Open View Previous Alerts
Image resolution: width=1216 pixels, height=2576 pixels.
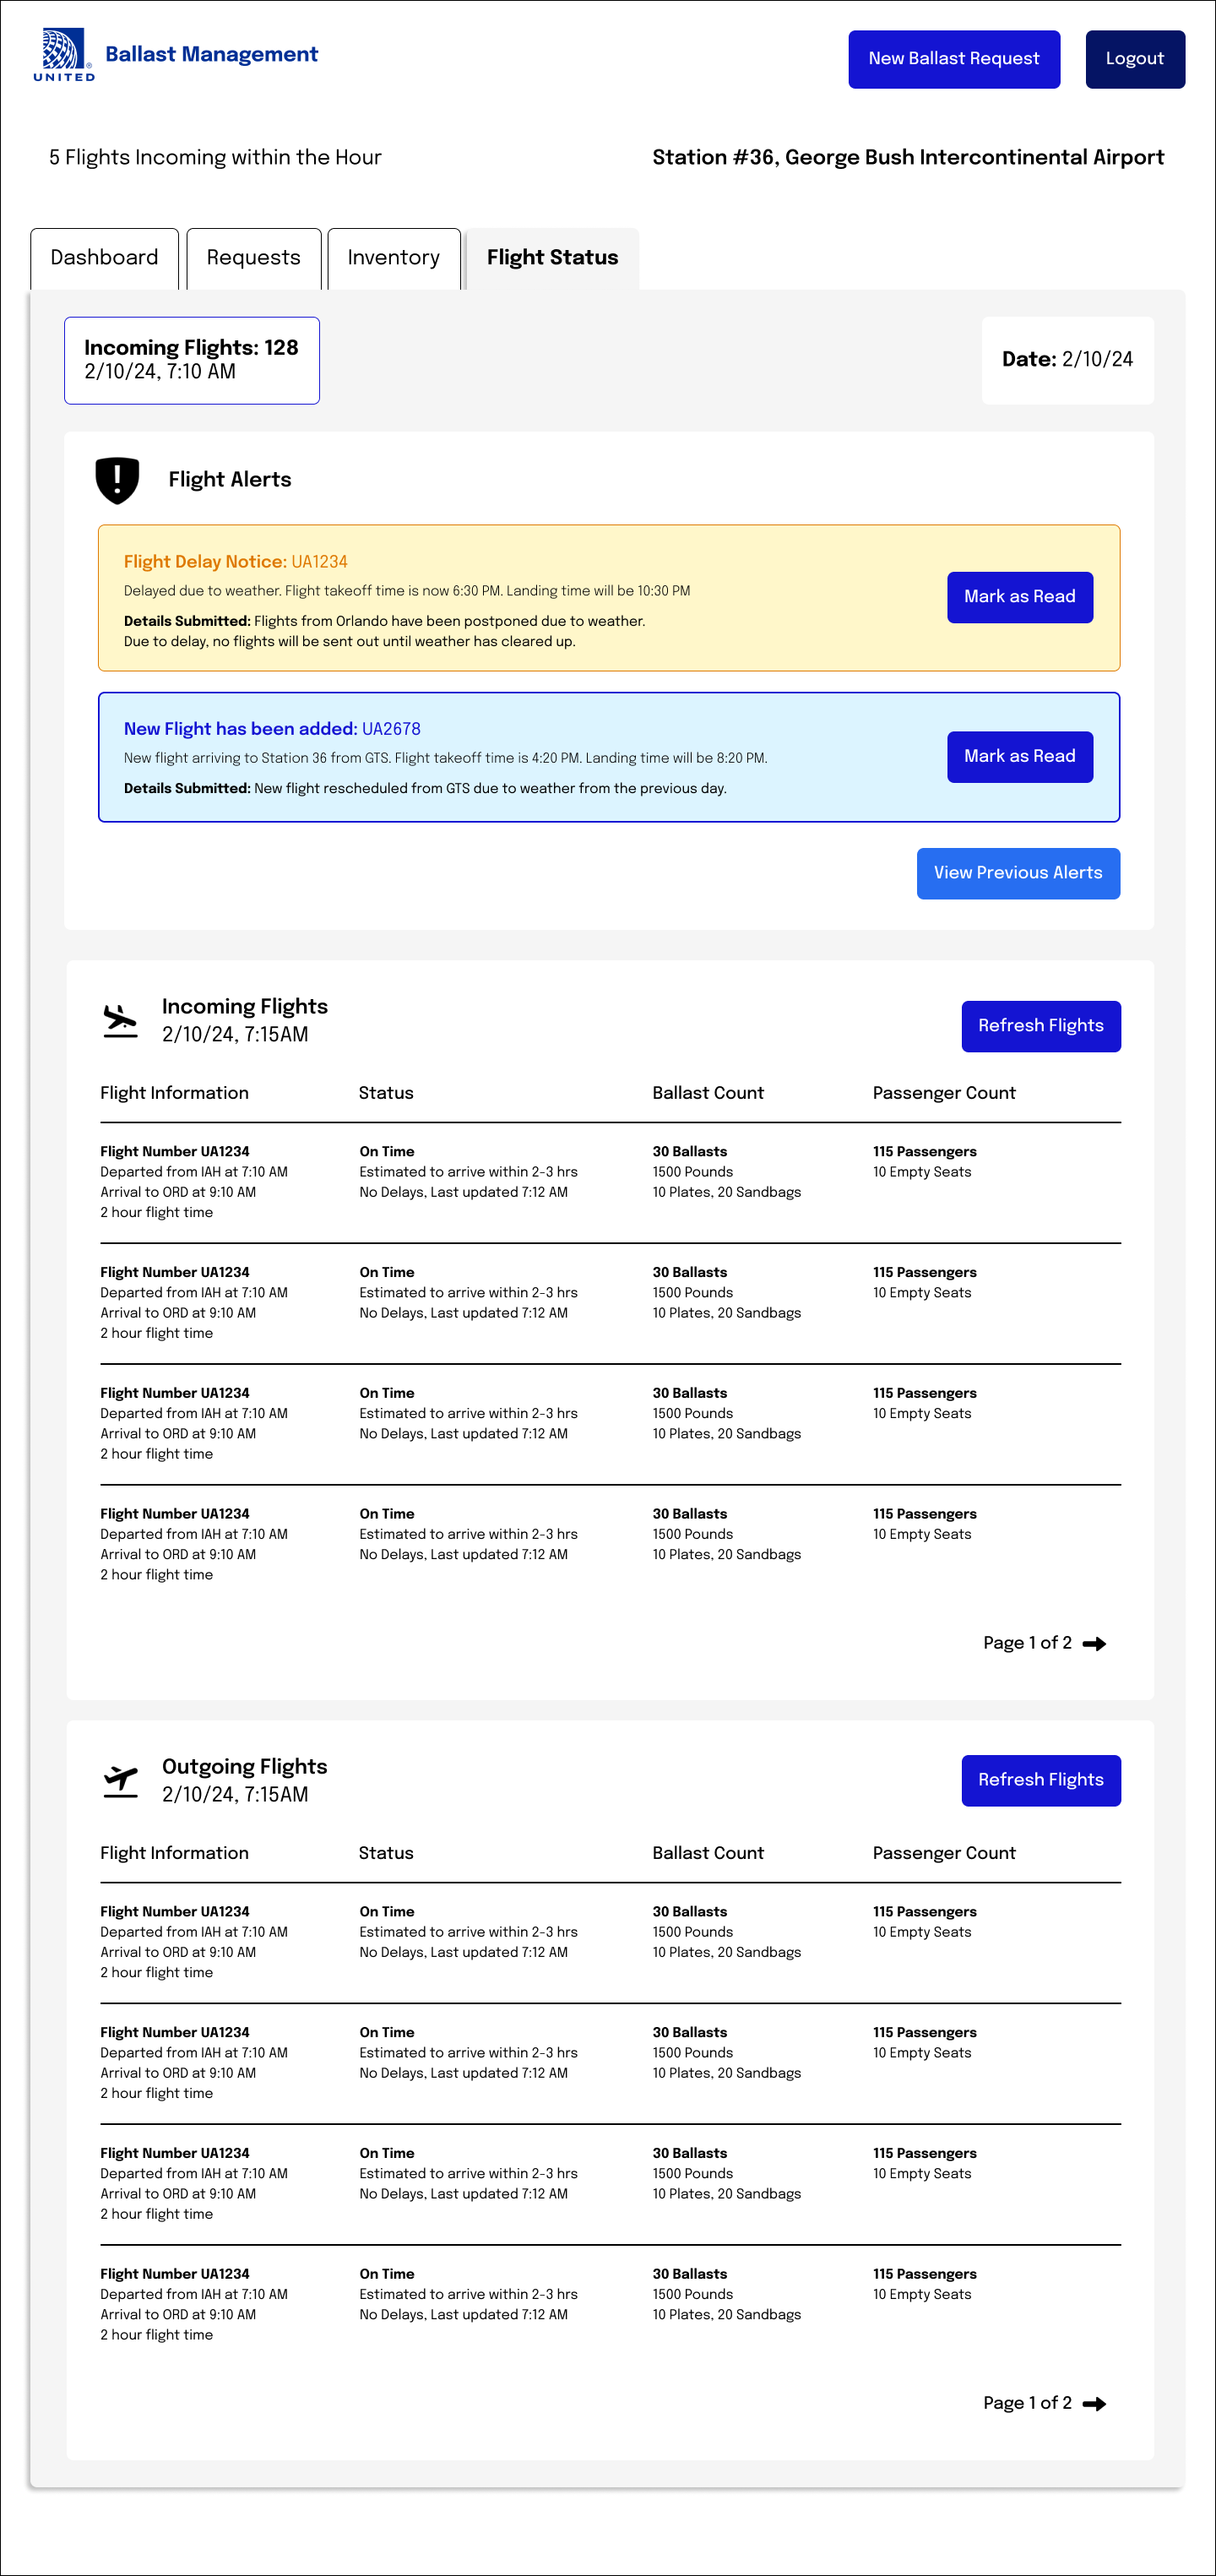coord(1018,873)
